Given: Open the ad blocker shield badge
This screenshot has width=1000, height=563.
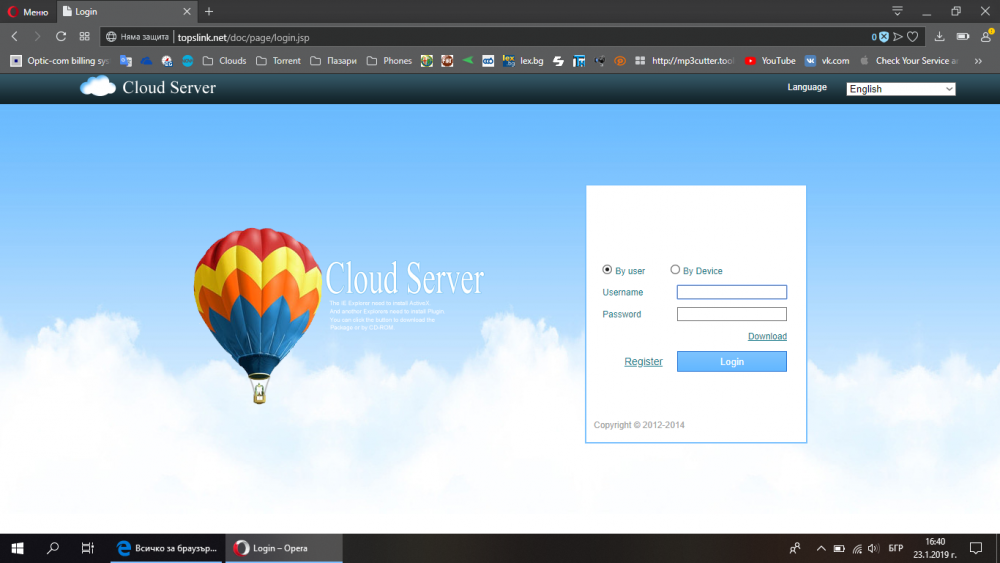Looking at the screenshot, I should coord(880,37).
